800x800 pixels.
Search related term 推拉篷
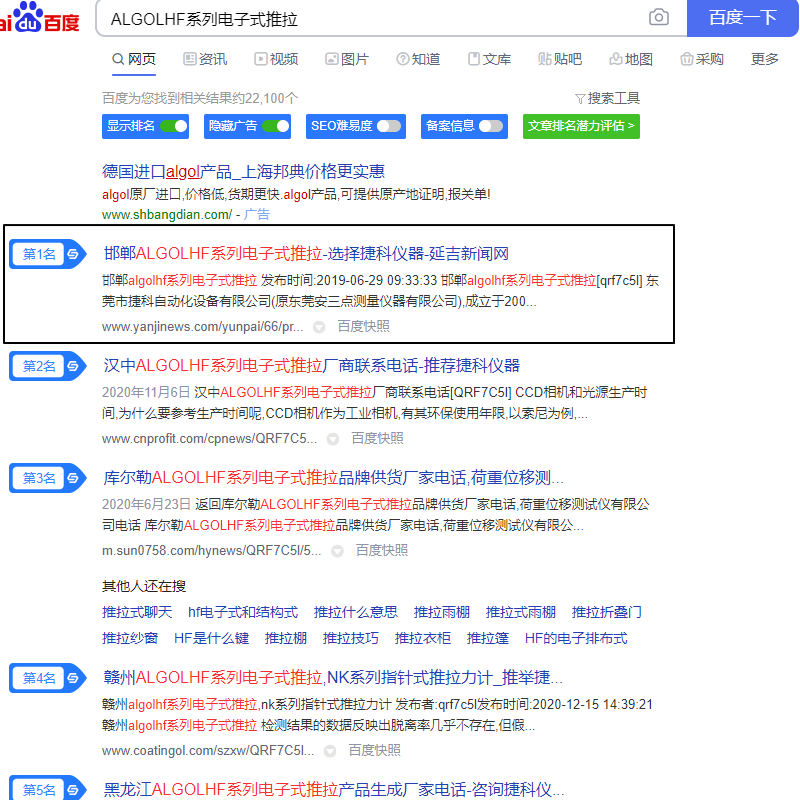click(488, 638)
